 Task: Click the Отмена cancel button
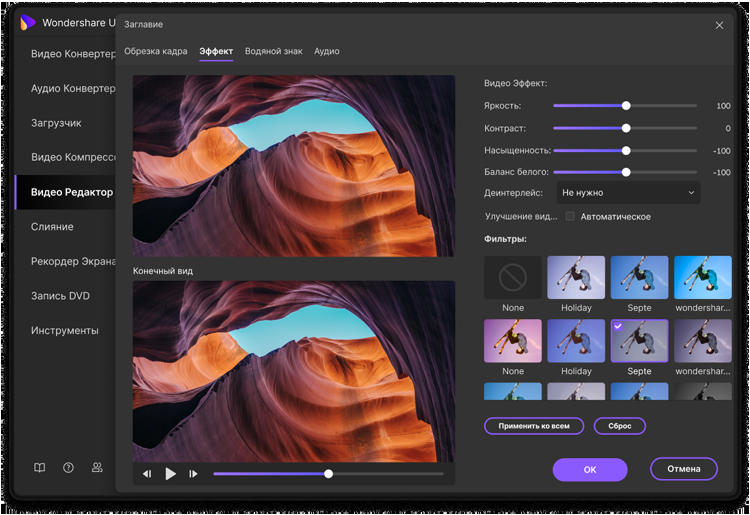[684, 469]
